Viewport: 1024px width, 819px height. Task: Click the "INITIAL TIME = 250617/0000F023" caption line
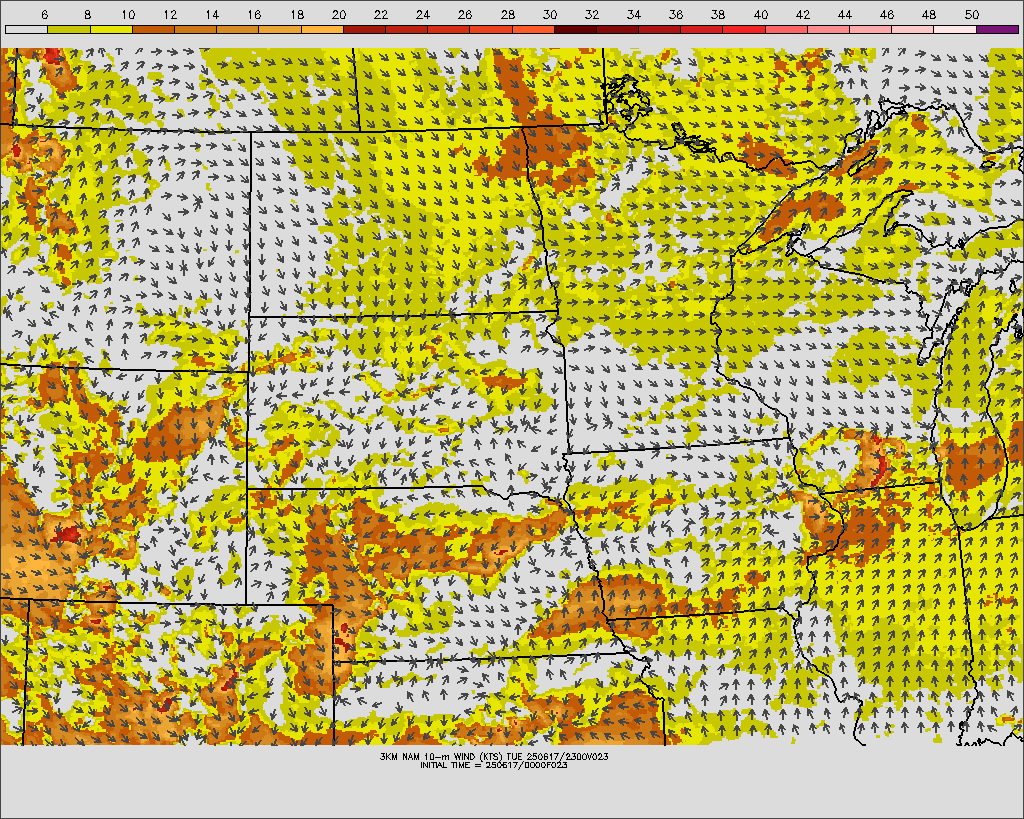click(x=494, y=765)
